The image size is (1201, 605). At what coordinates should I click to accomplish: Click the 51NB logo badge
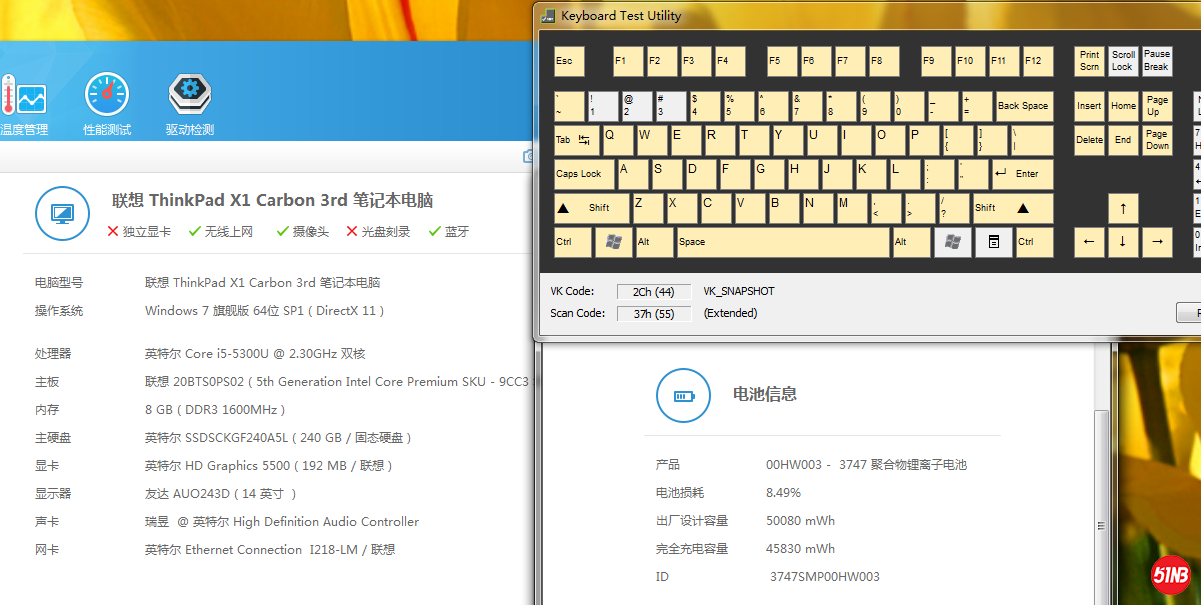pyautogui.click(x=1173, y=575)
